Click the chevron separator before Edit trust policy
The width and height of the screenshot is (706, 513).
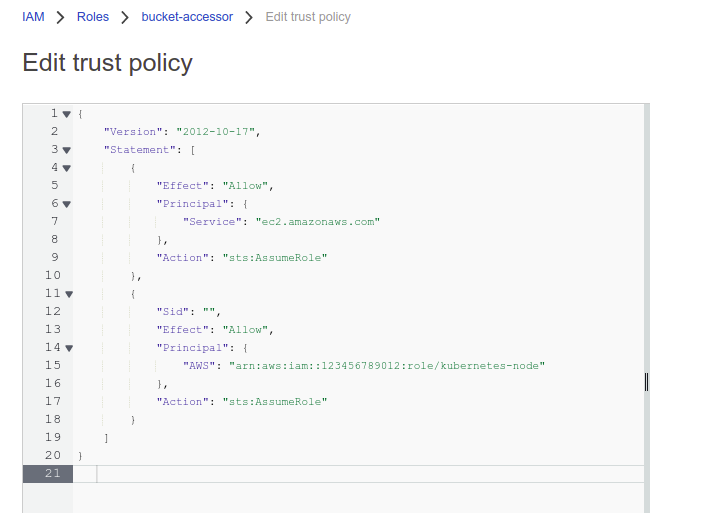249,17
